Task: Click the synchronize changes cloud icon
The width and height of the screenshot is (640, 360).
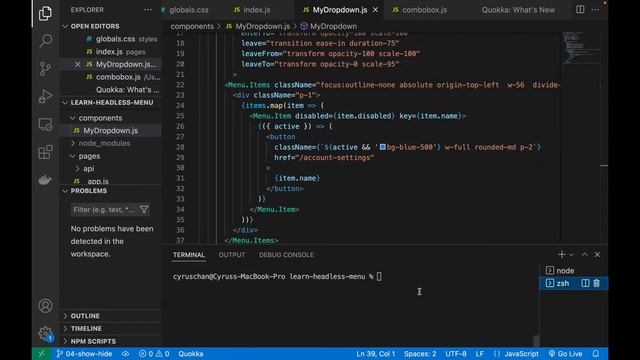Action: pyautogui.click(x=126, y=354)
